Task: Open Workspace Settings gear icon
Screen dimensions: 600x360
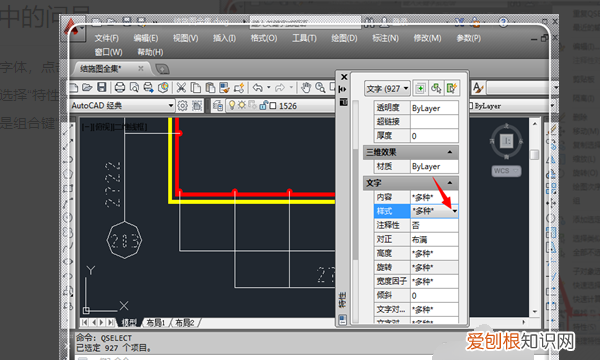Action: (x=183, y=106)
